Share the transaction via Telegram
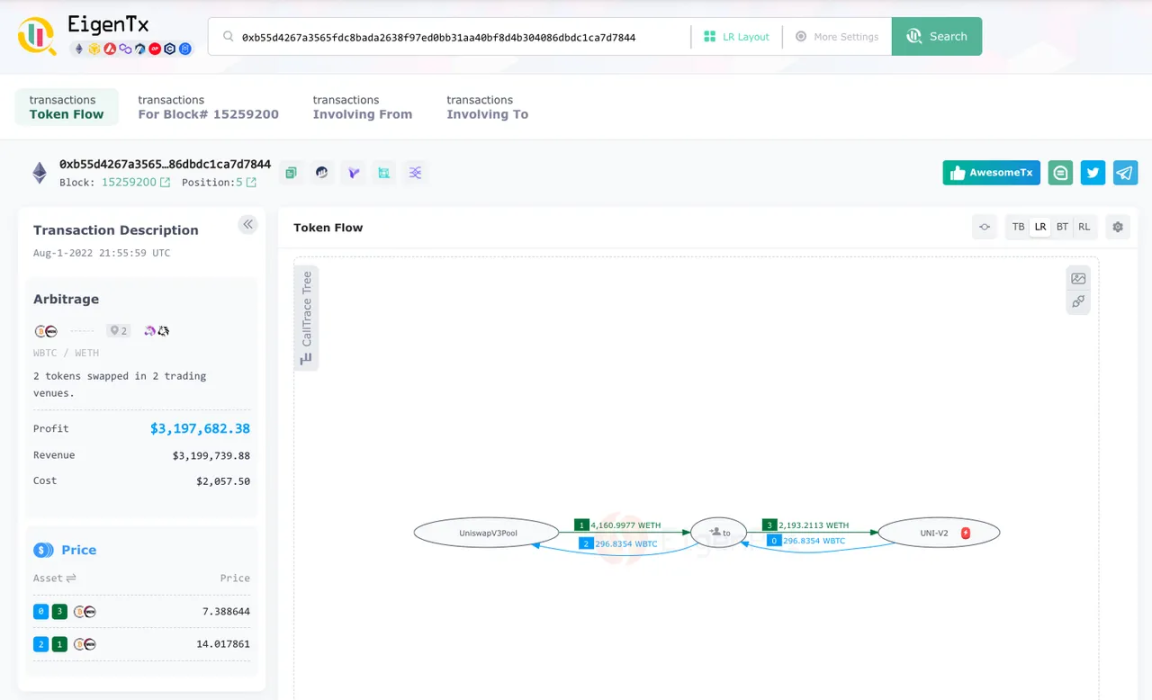 point(1125,173)
